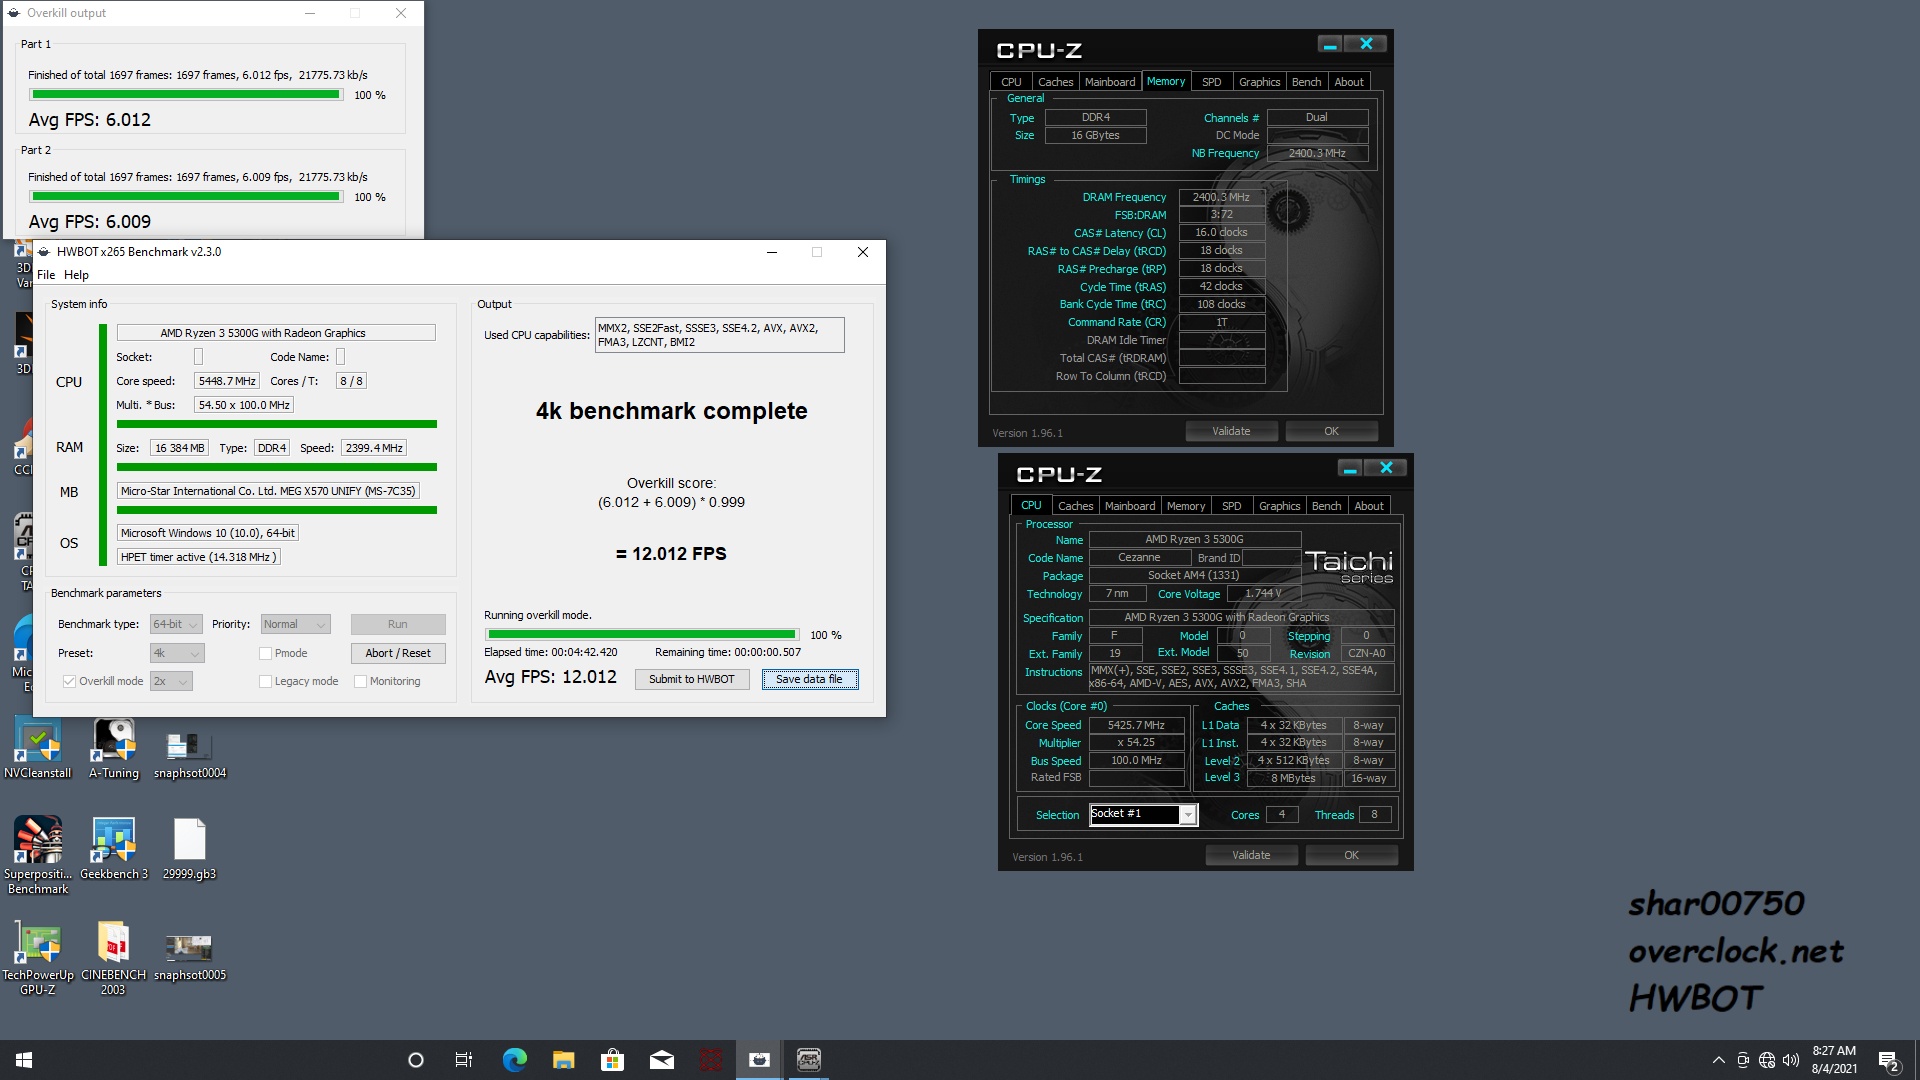Screen dimensions: 1920x1080
Task: Open the Windows Start menu
Action: pyautogui.click(x=24, y=1060)
